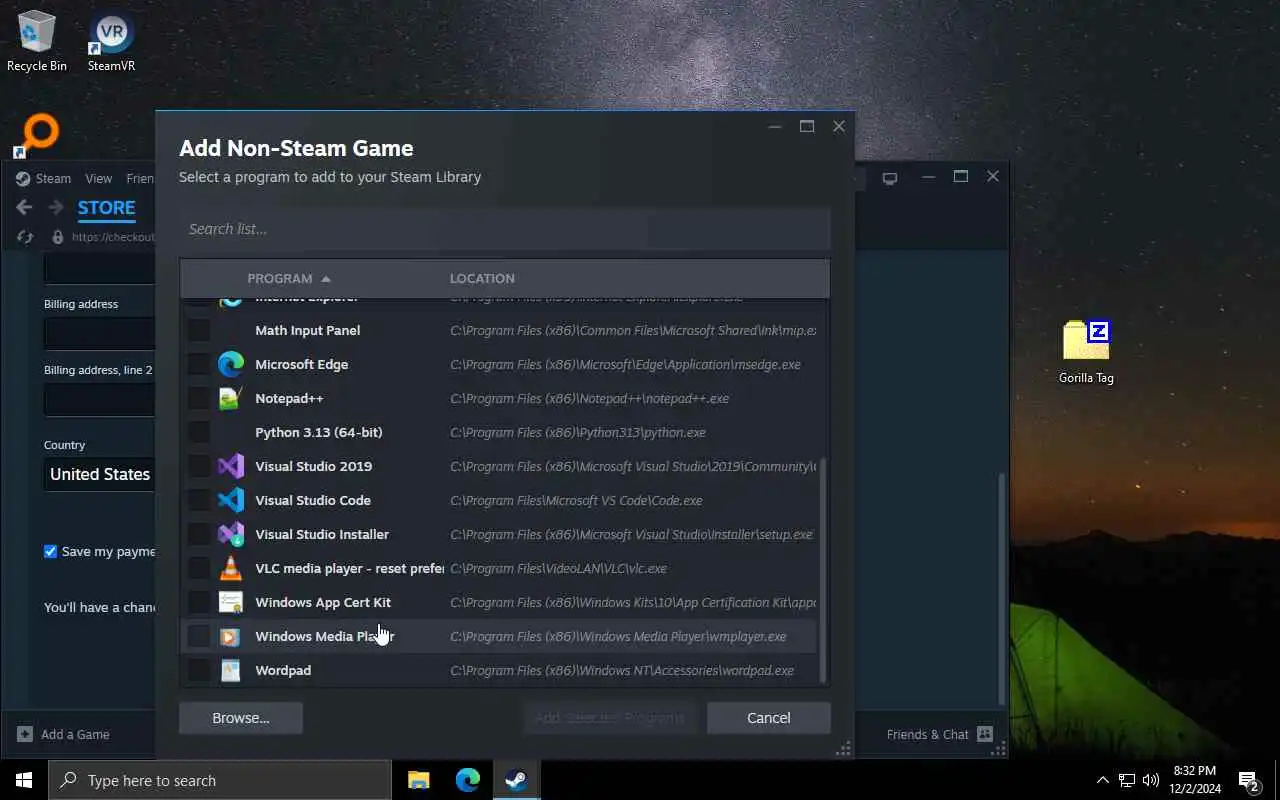Open the notification center icon

pyautogui.click(x=1248, y=780)
